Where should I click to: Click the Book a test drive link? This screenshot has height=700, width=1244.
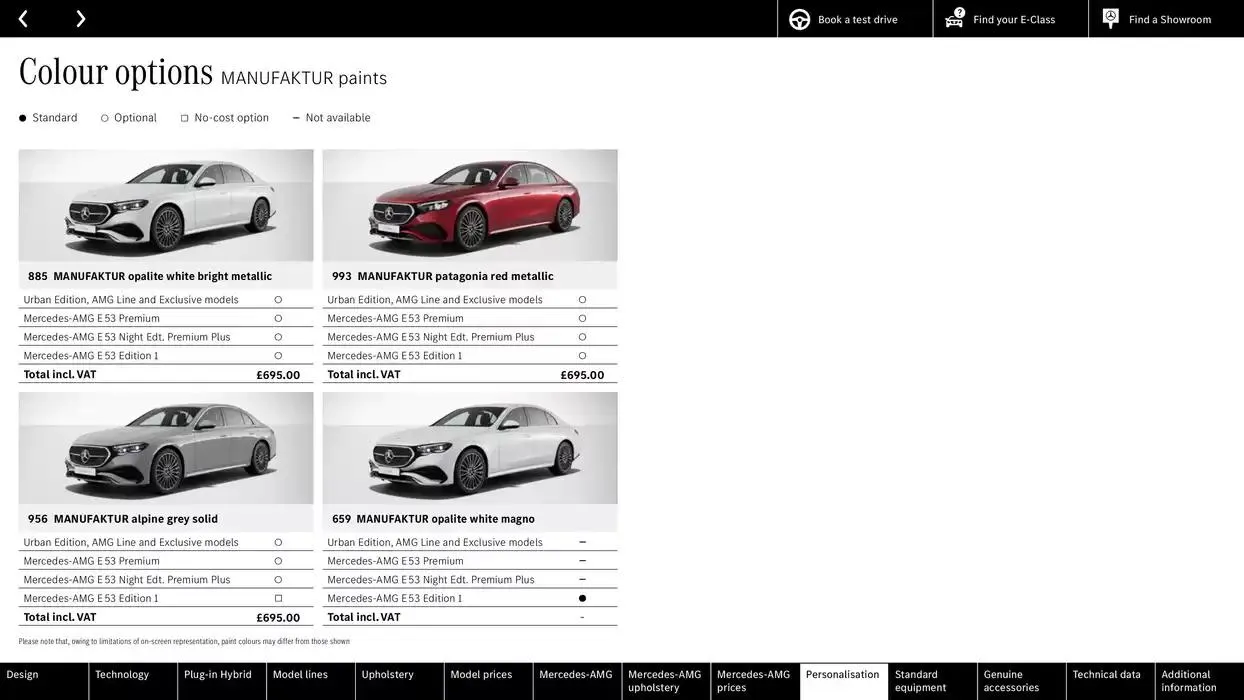[856, 17]
